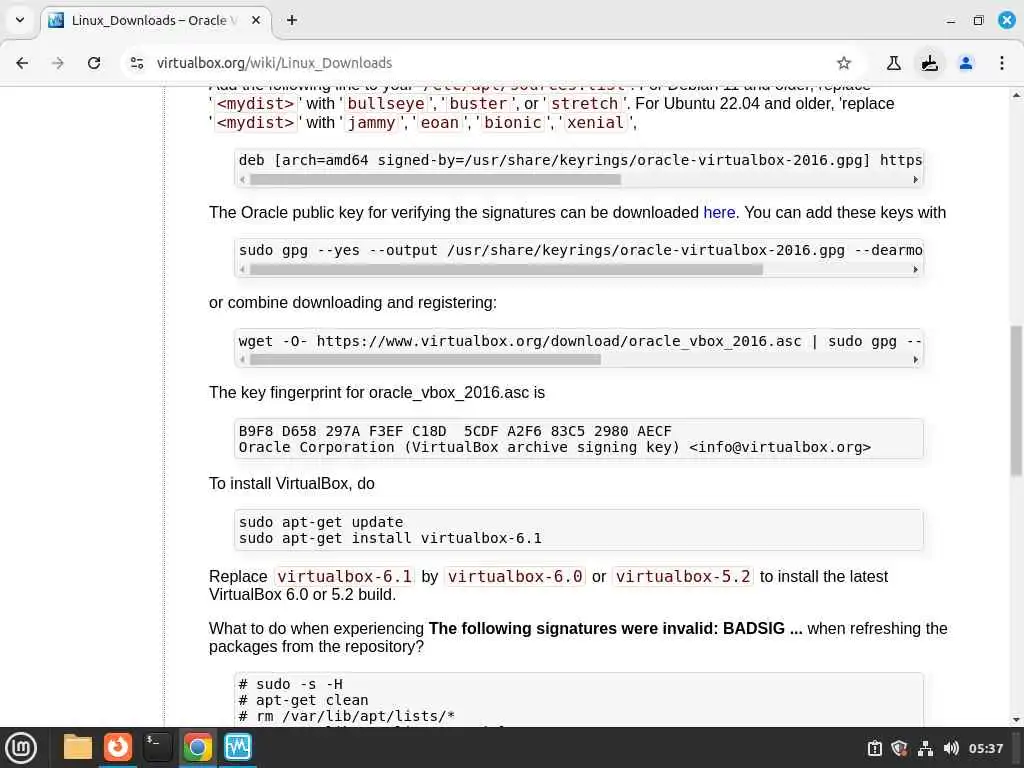
Task: Click the 'jammy' code text
Action: coord(372,123)
